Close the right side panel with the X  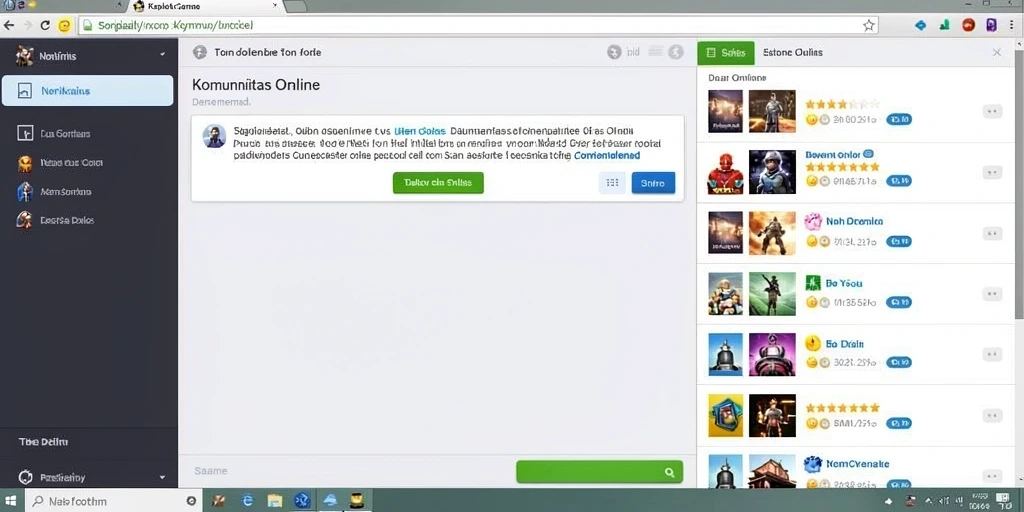pyautogui.click(x=997, y=52)
